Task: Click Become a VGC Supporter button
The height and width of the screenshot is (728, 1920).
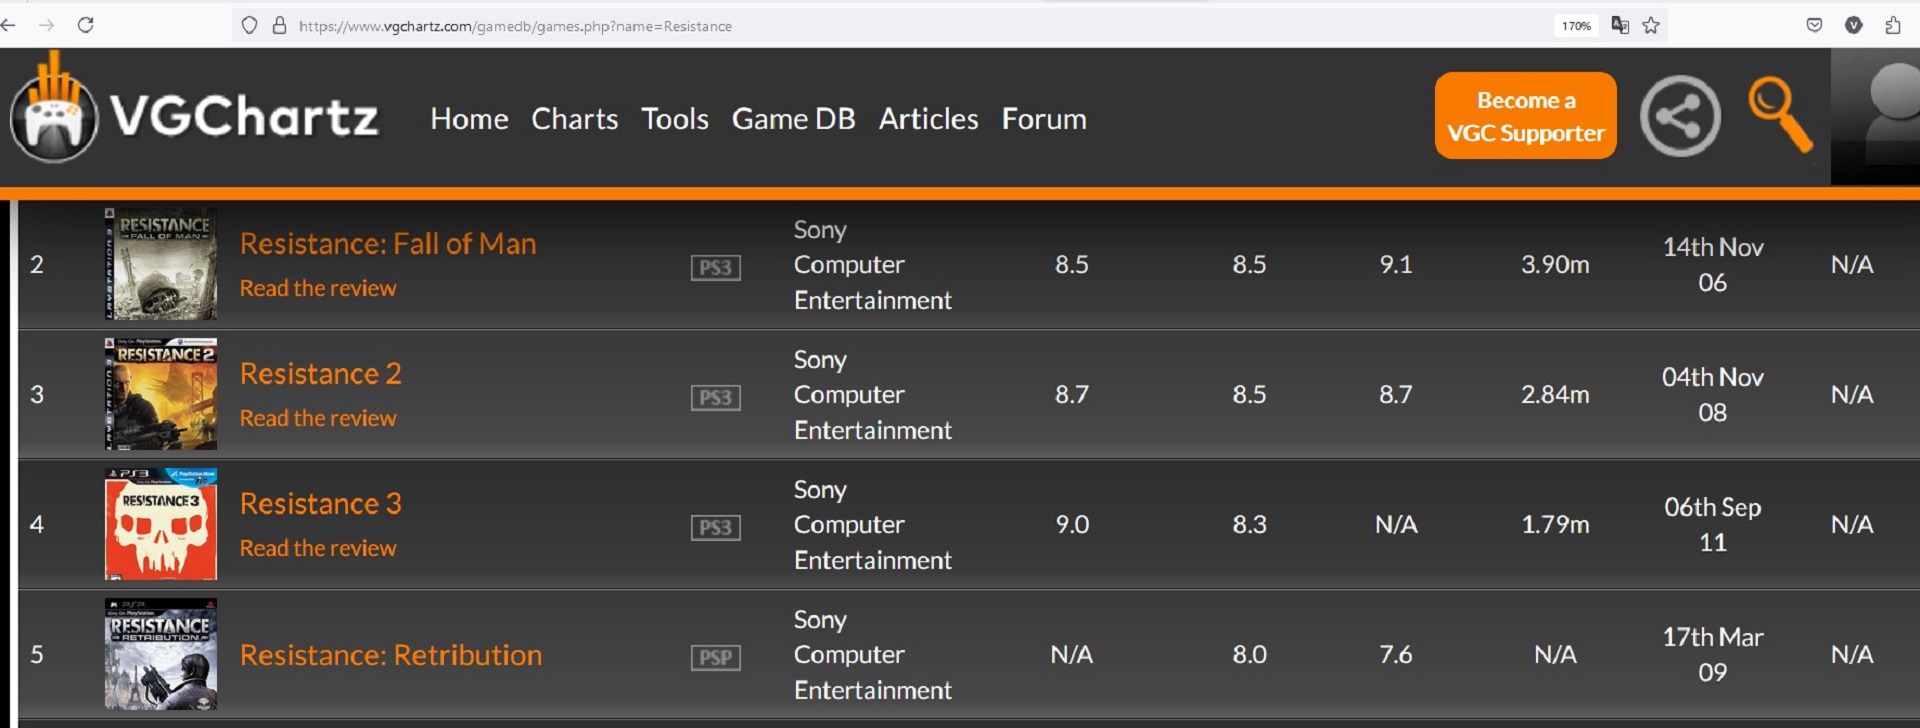Action: click(1526, 115)
